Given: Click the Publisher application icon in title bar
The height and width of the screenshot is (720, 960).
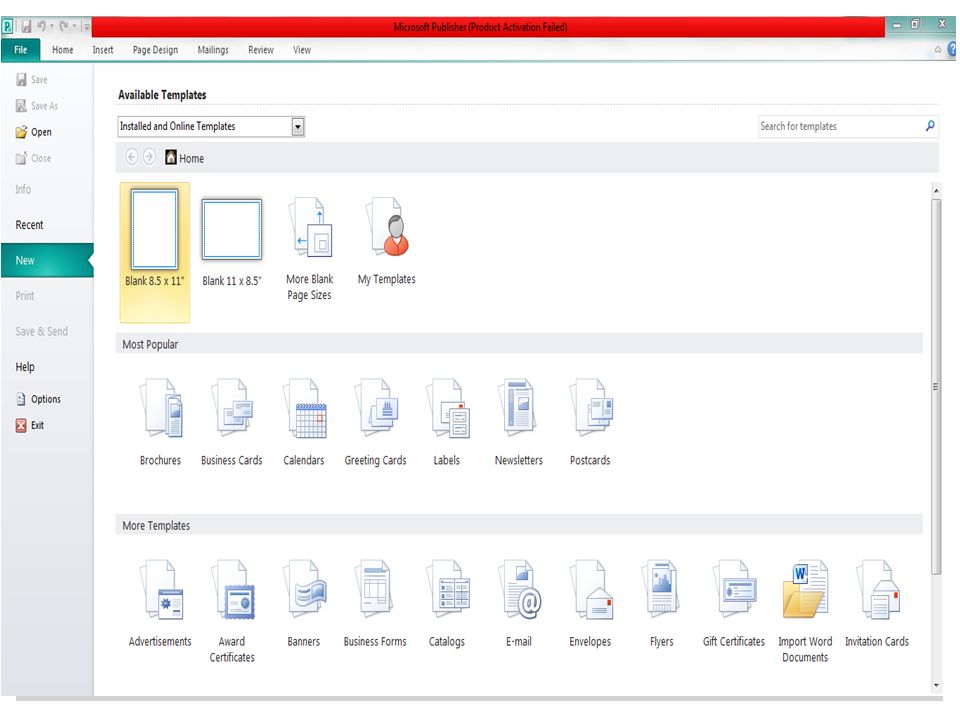Looking at the screenshot, I should [x=7, y=26].
